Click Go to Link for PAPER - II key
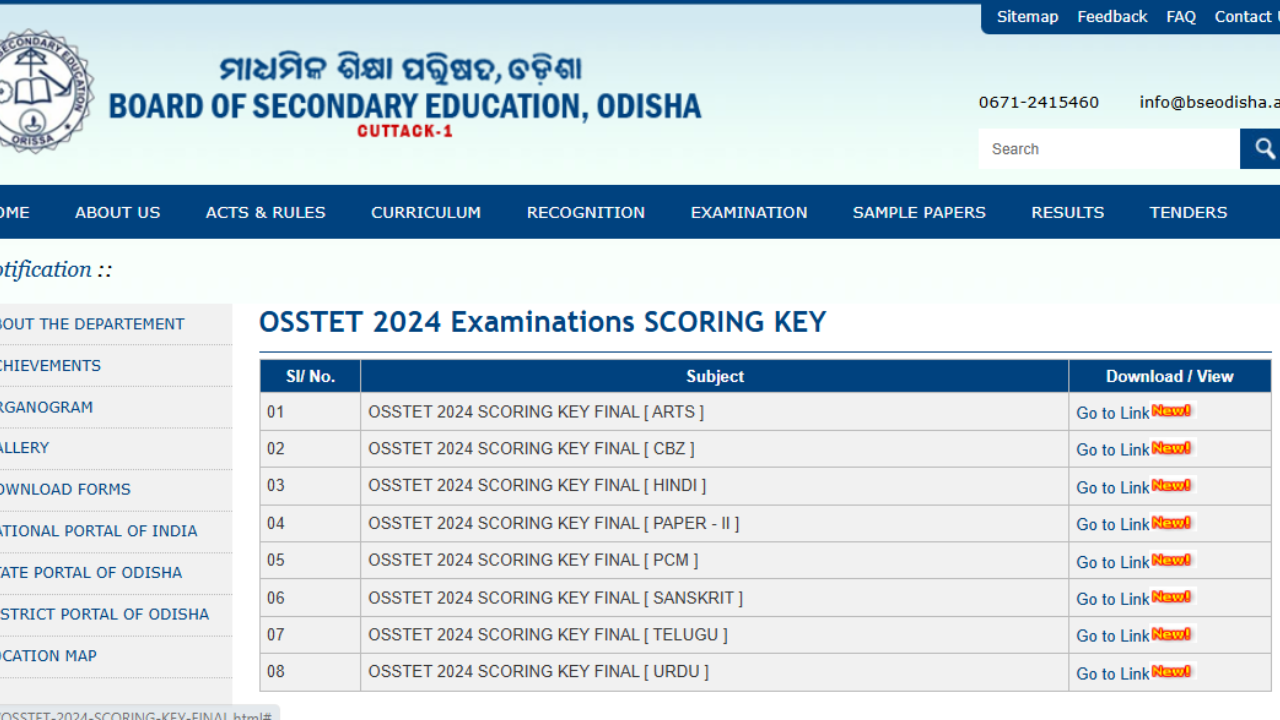Image resolution: width=1280 pixels, height=720 pixels. tap(1112, 524)
